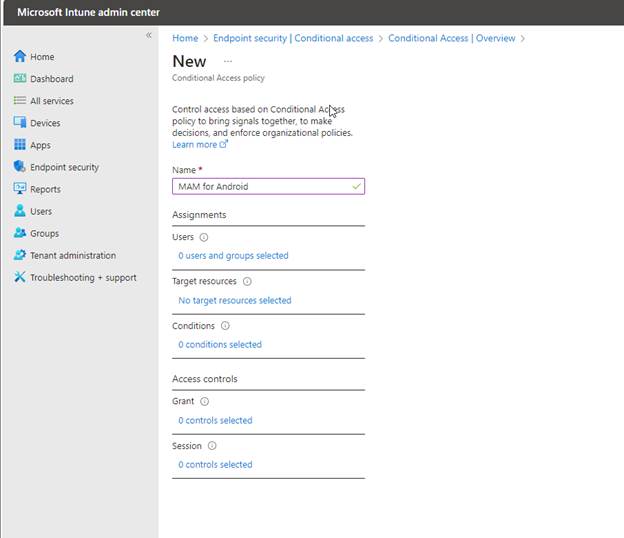Click the Apps grid icon
The image size is (624, 538).
coord(20,145)
